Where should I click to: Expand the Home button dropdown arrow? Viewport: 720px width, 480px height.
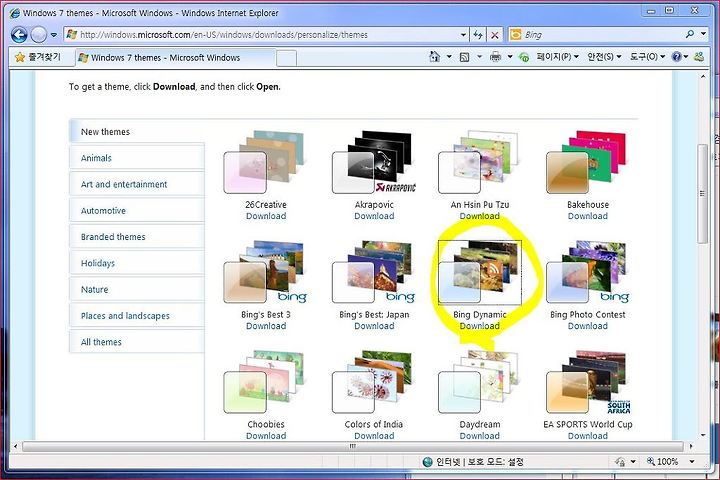pos(449,56)
